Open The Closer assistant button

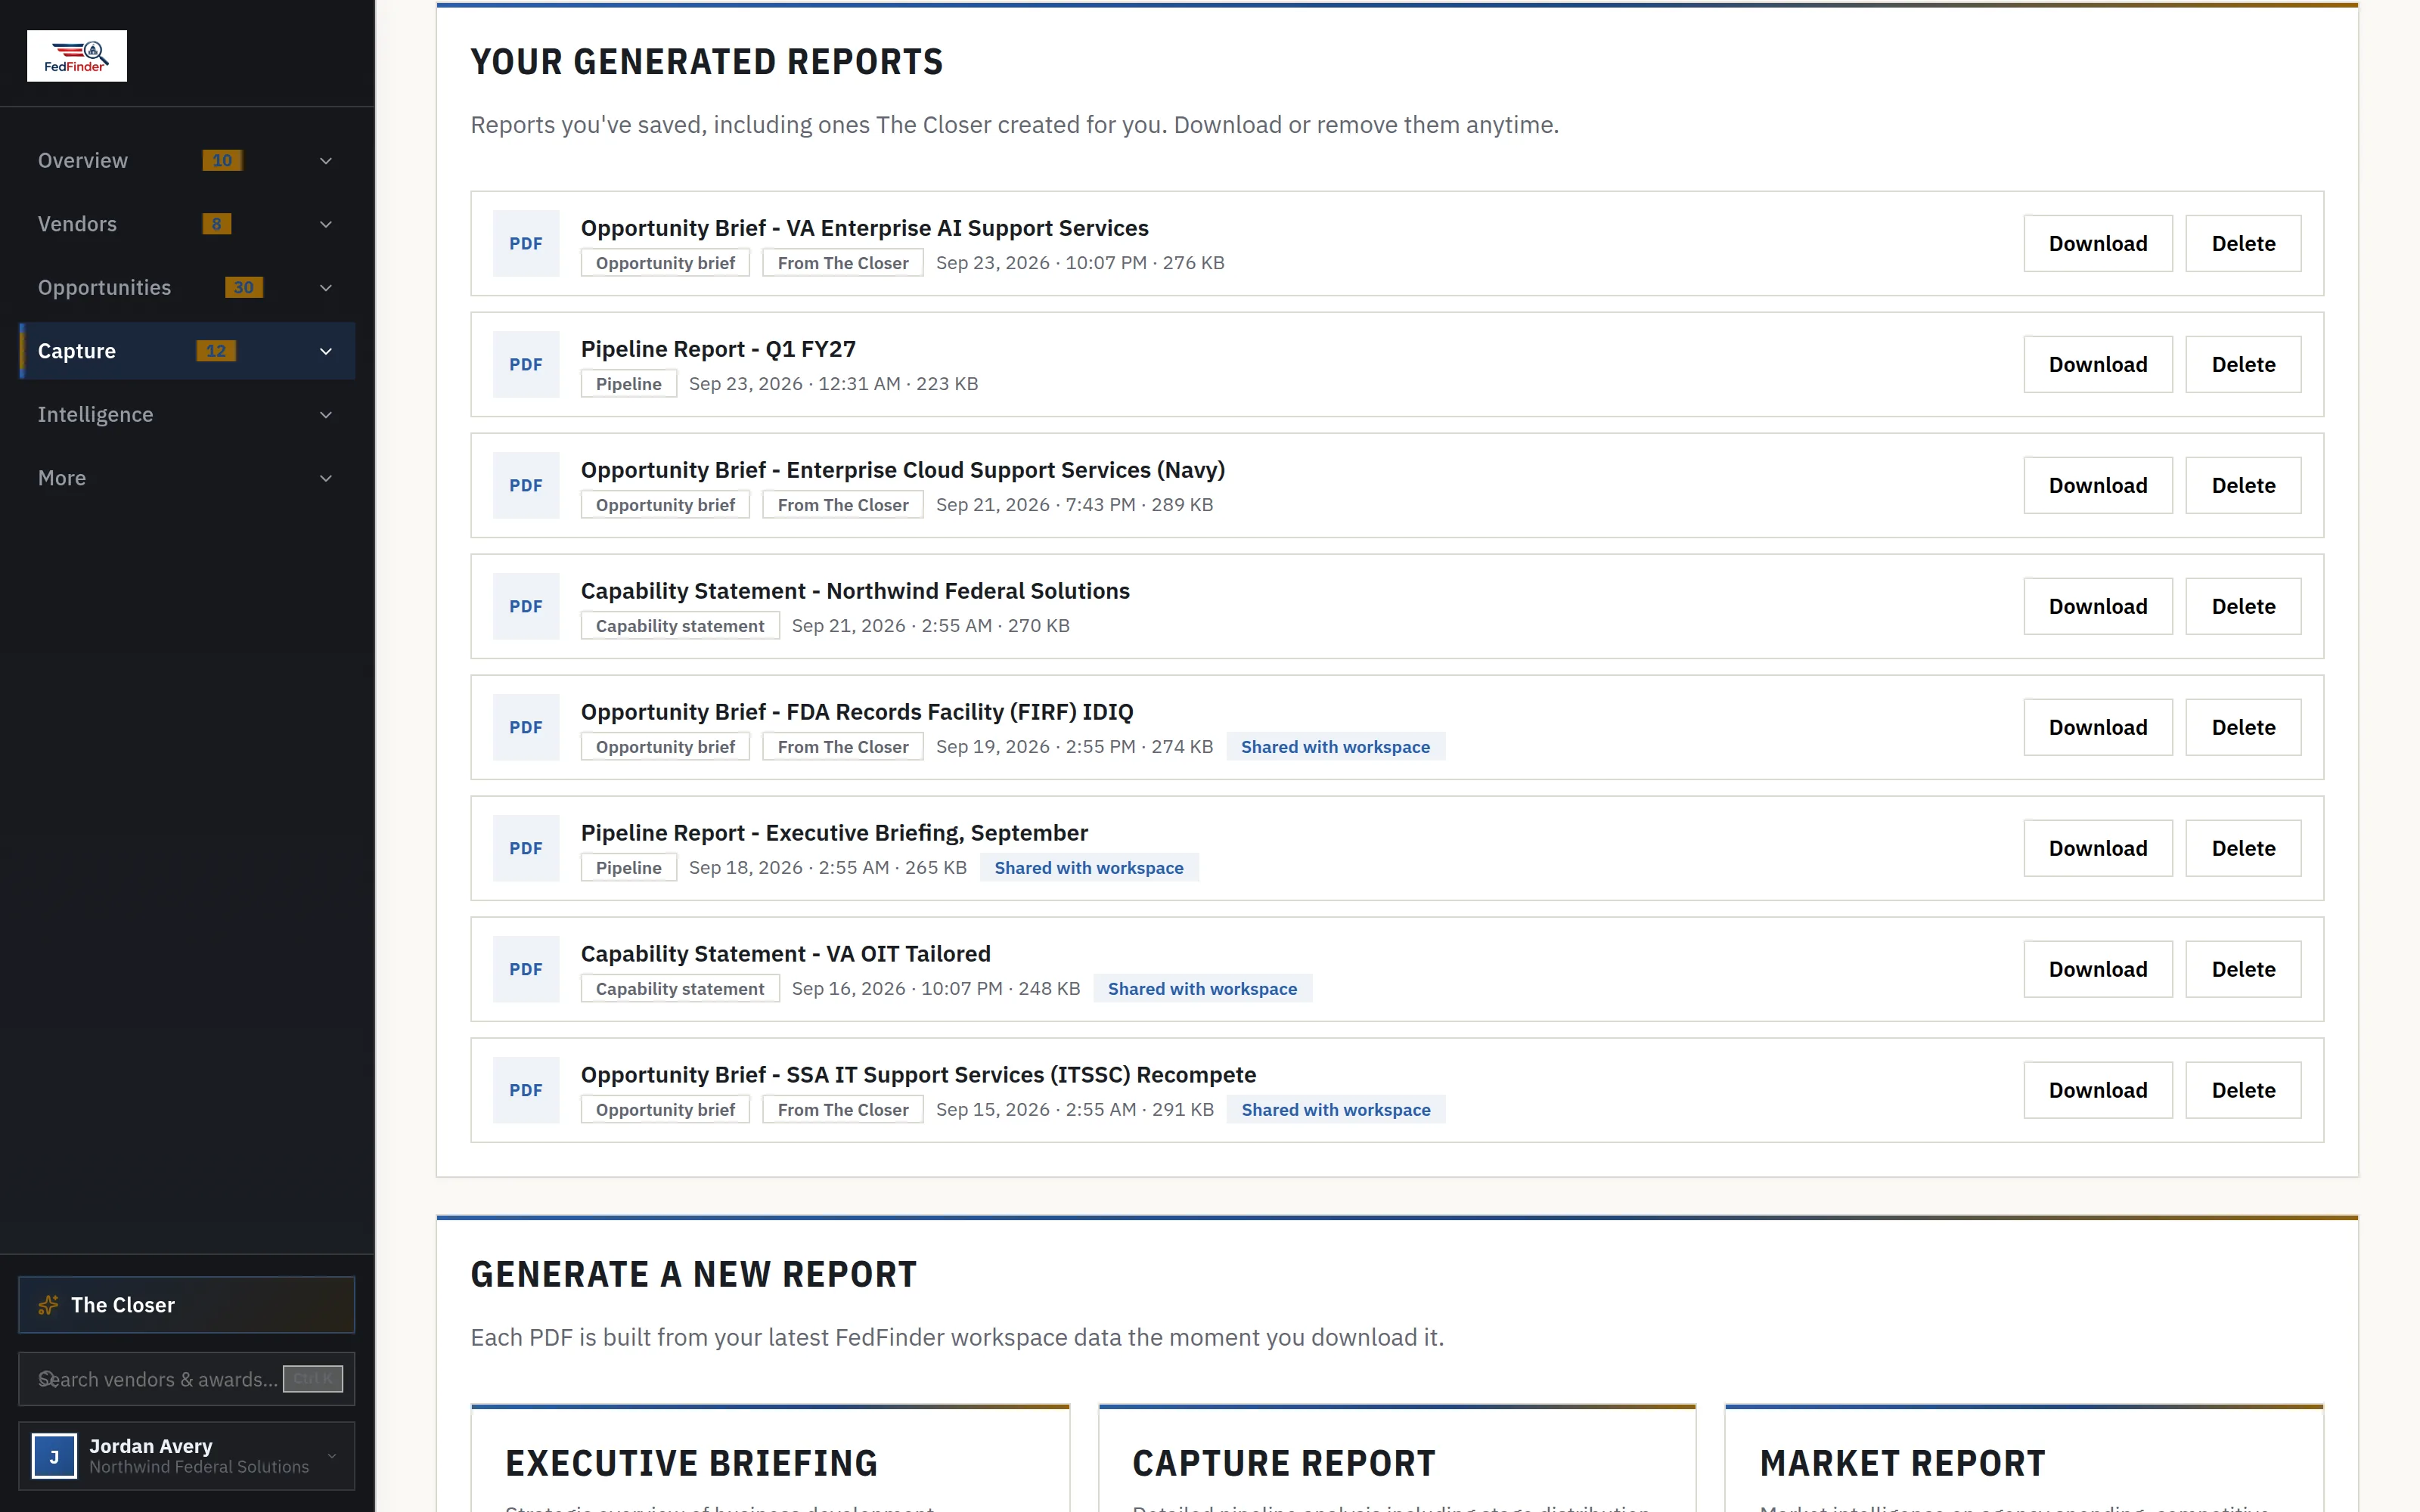click(x=187, y=1305)
